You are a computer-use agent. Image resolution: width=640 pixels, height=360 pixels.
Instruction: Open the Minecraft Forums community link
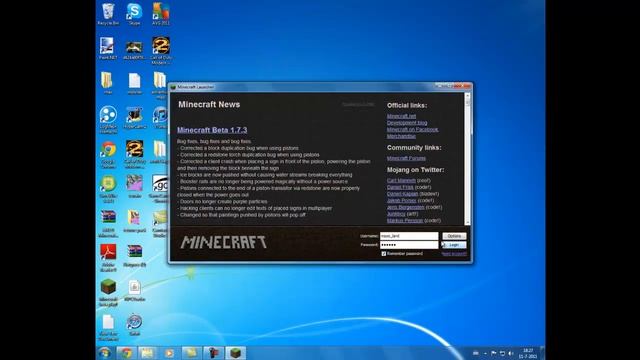(406, 158)
